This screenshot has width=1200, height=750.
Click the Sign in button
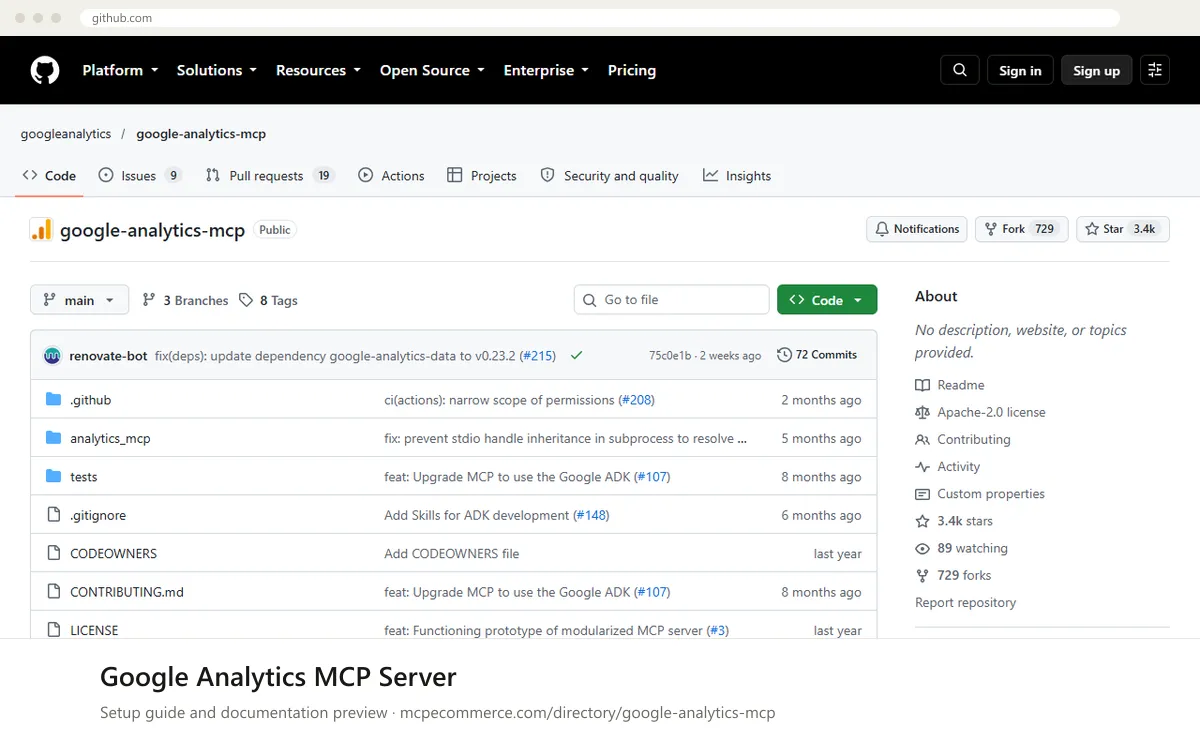coord(1020,70)
